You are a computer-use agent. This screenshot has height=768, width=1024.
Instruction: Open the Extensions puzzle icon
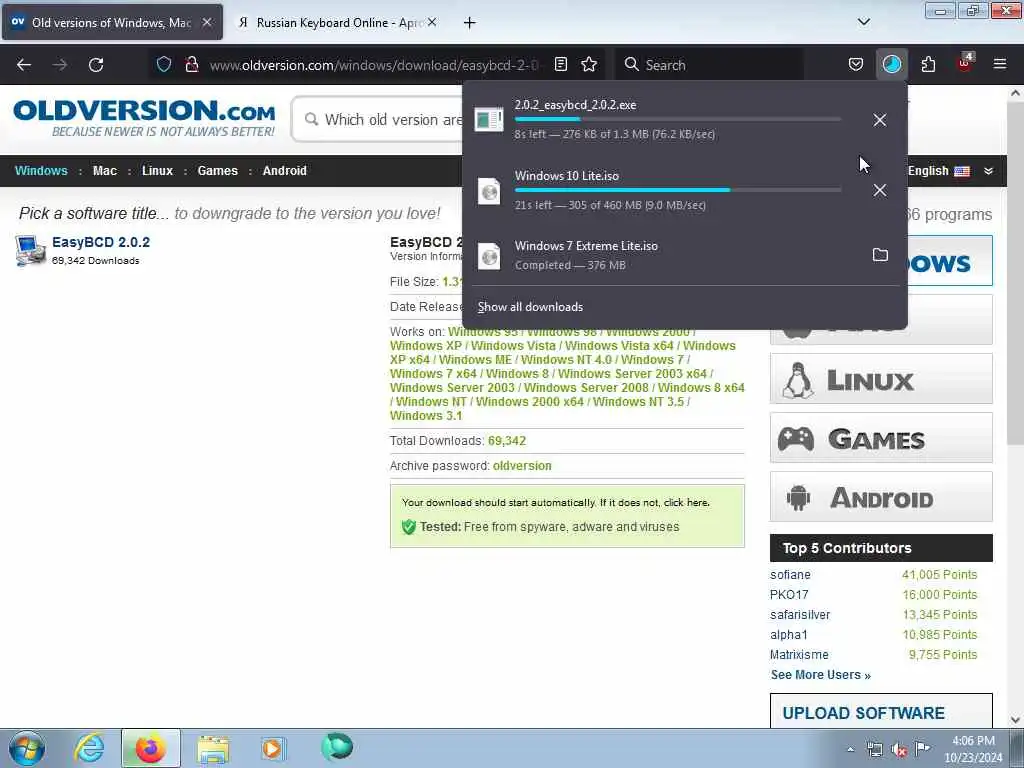click(928, 64)
